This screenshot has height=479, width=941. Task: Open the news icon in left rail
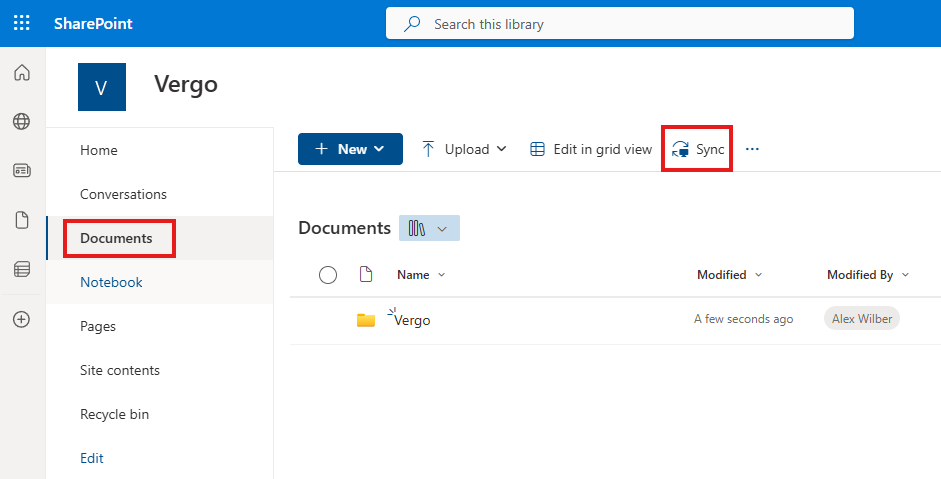(x=22, y=171)
